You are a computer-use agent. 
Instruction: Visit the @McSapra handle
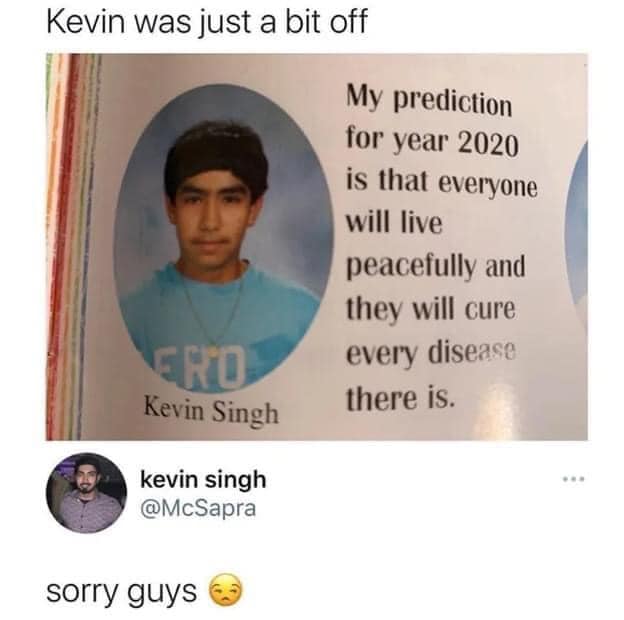(198, 508)
